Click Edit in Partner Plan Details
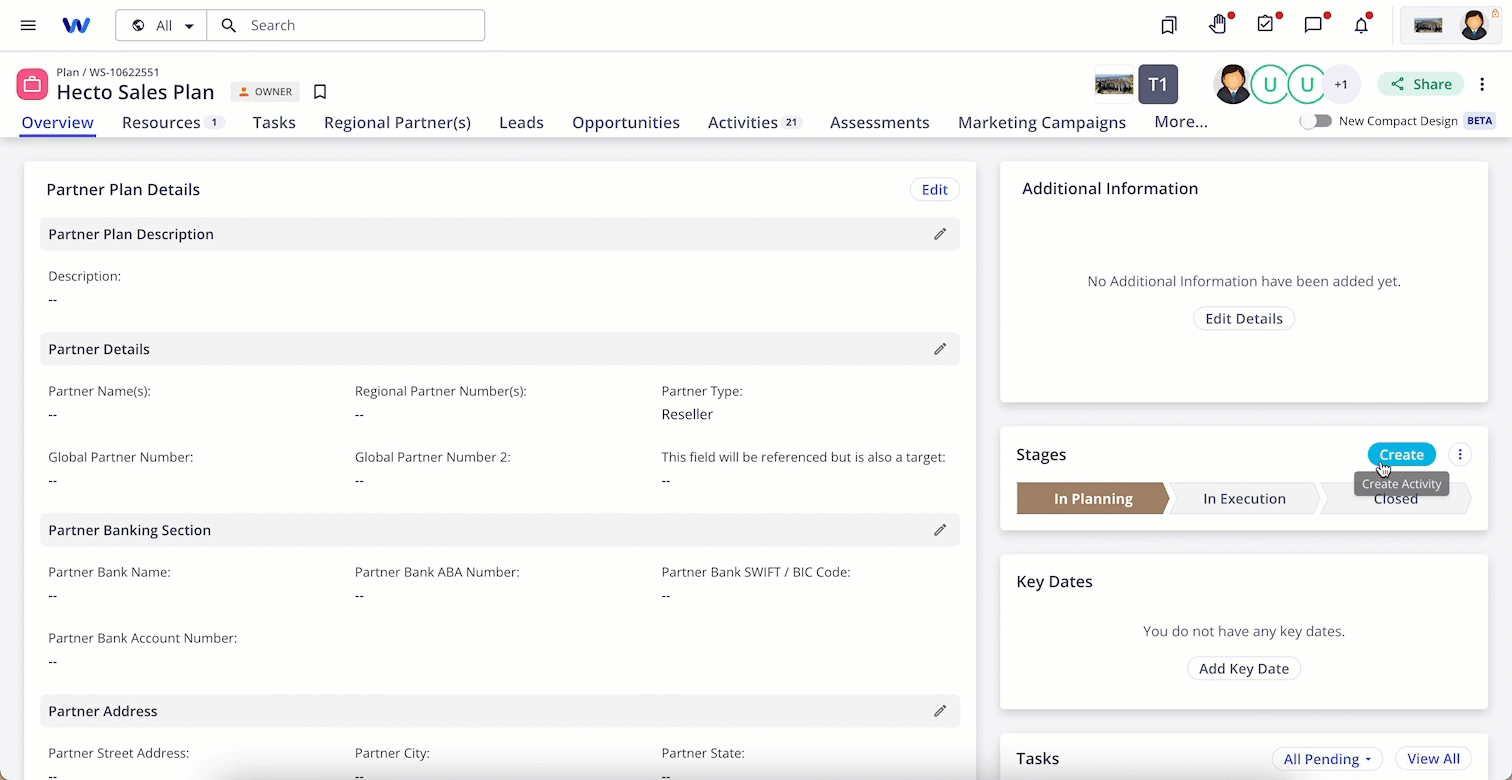1512x780 pixels. pyautogui.click(x=935, y=190)
